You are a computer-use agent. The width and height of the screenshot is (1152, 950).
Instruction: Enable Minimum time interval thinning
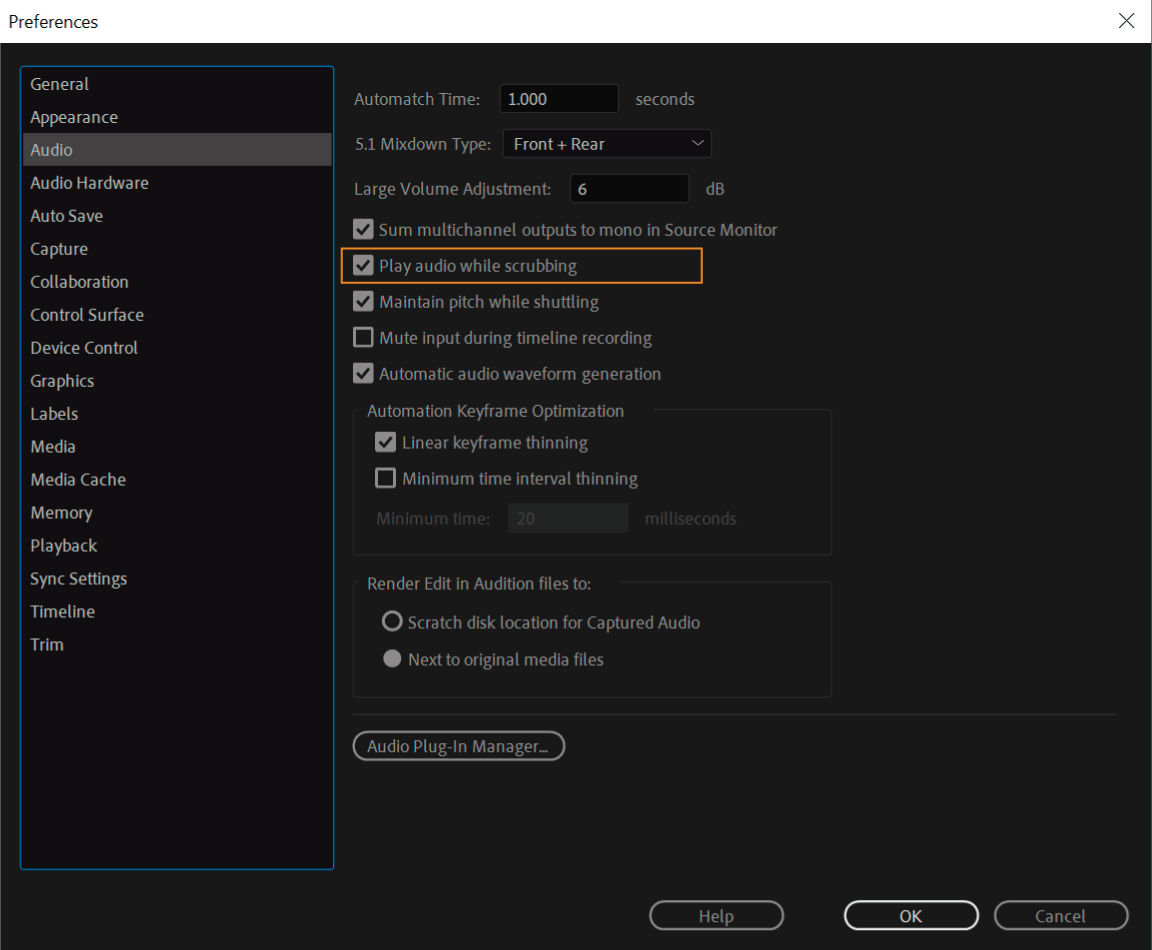tap(385, 478)
